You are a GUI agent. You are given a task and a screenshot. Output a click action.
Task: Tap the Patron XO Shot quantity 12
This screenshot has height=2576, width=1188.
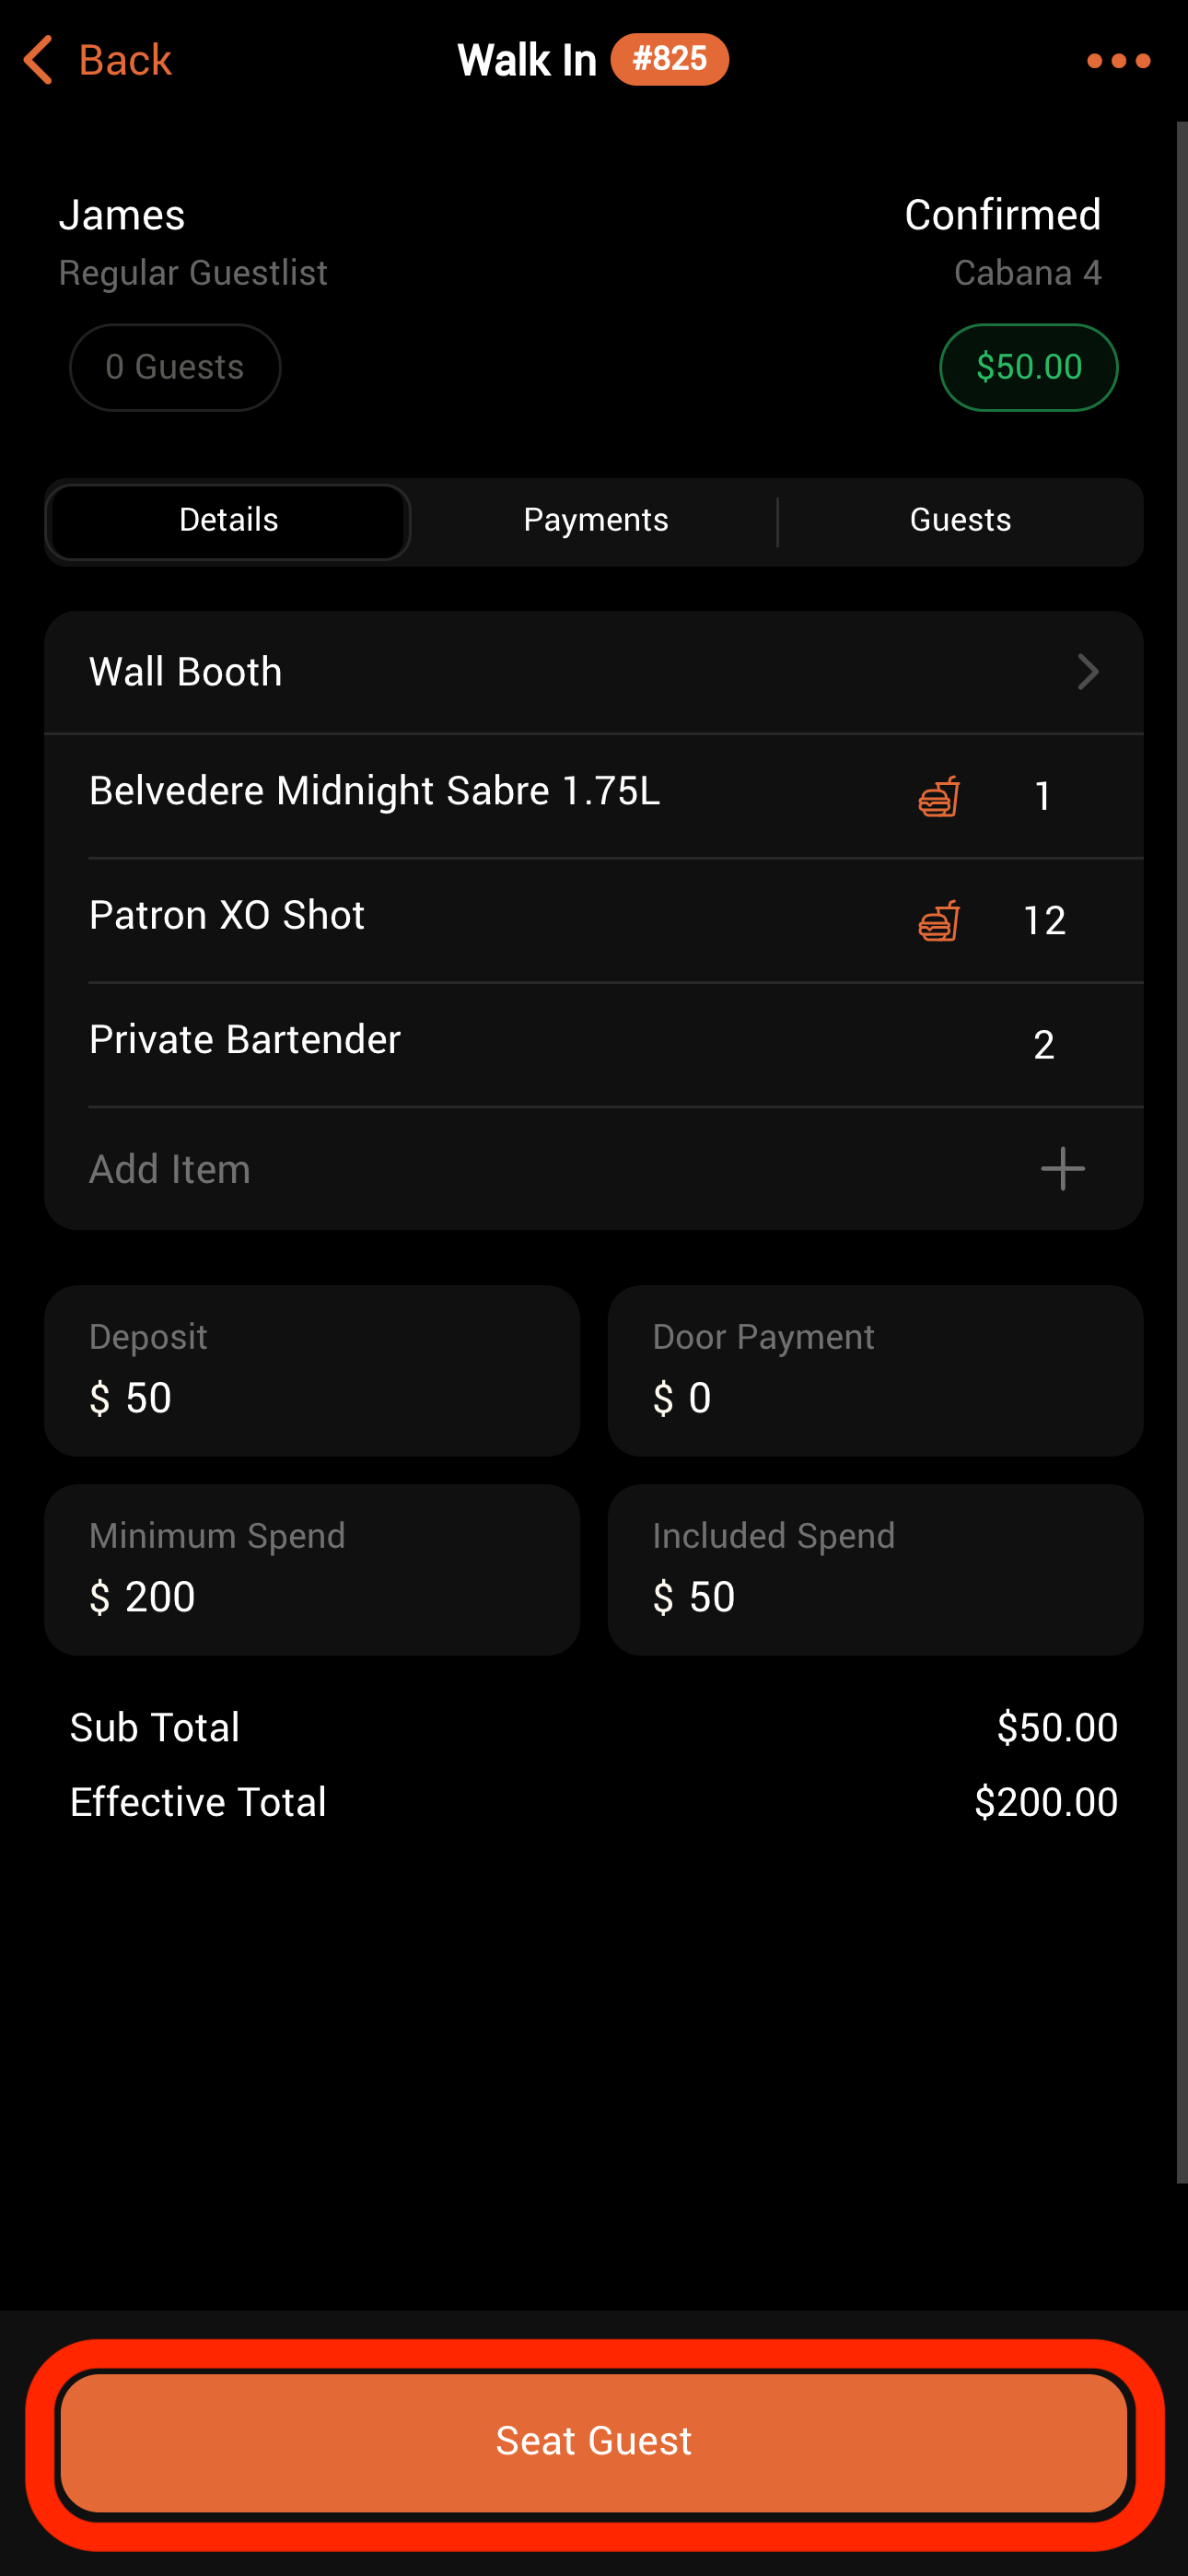coord(1044,920)
